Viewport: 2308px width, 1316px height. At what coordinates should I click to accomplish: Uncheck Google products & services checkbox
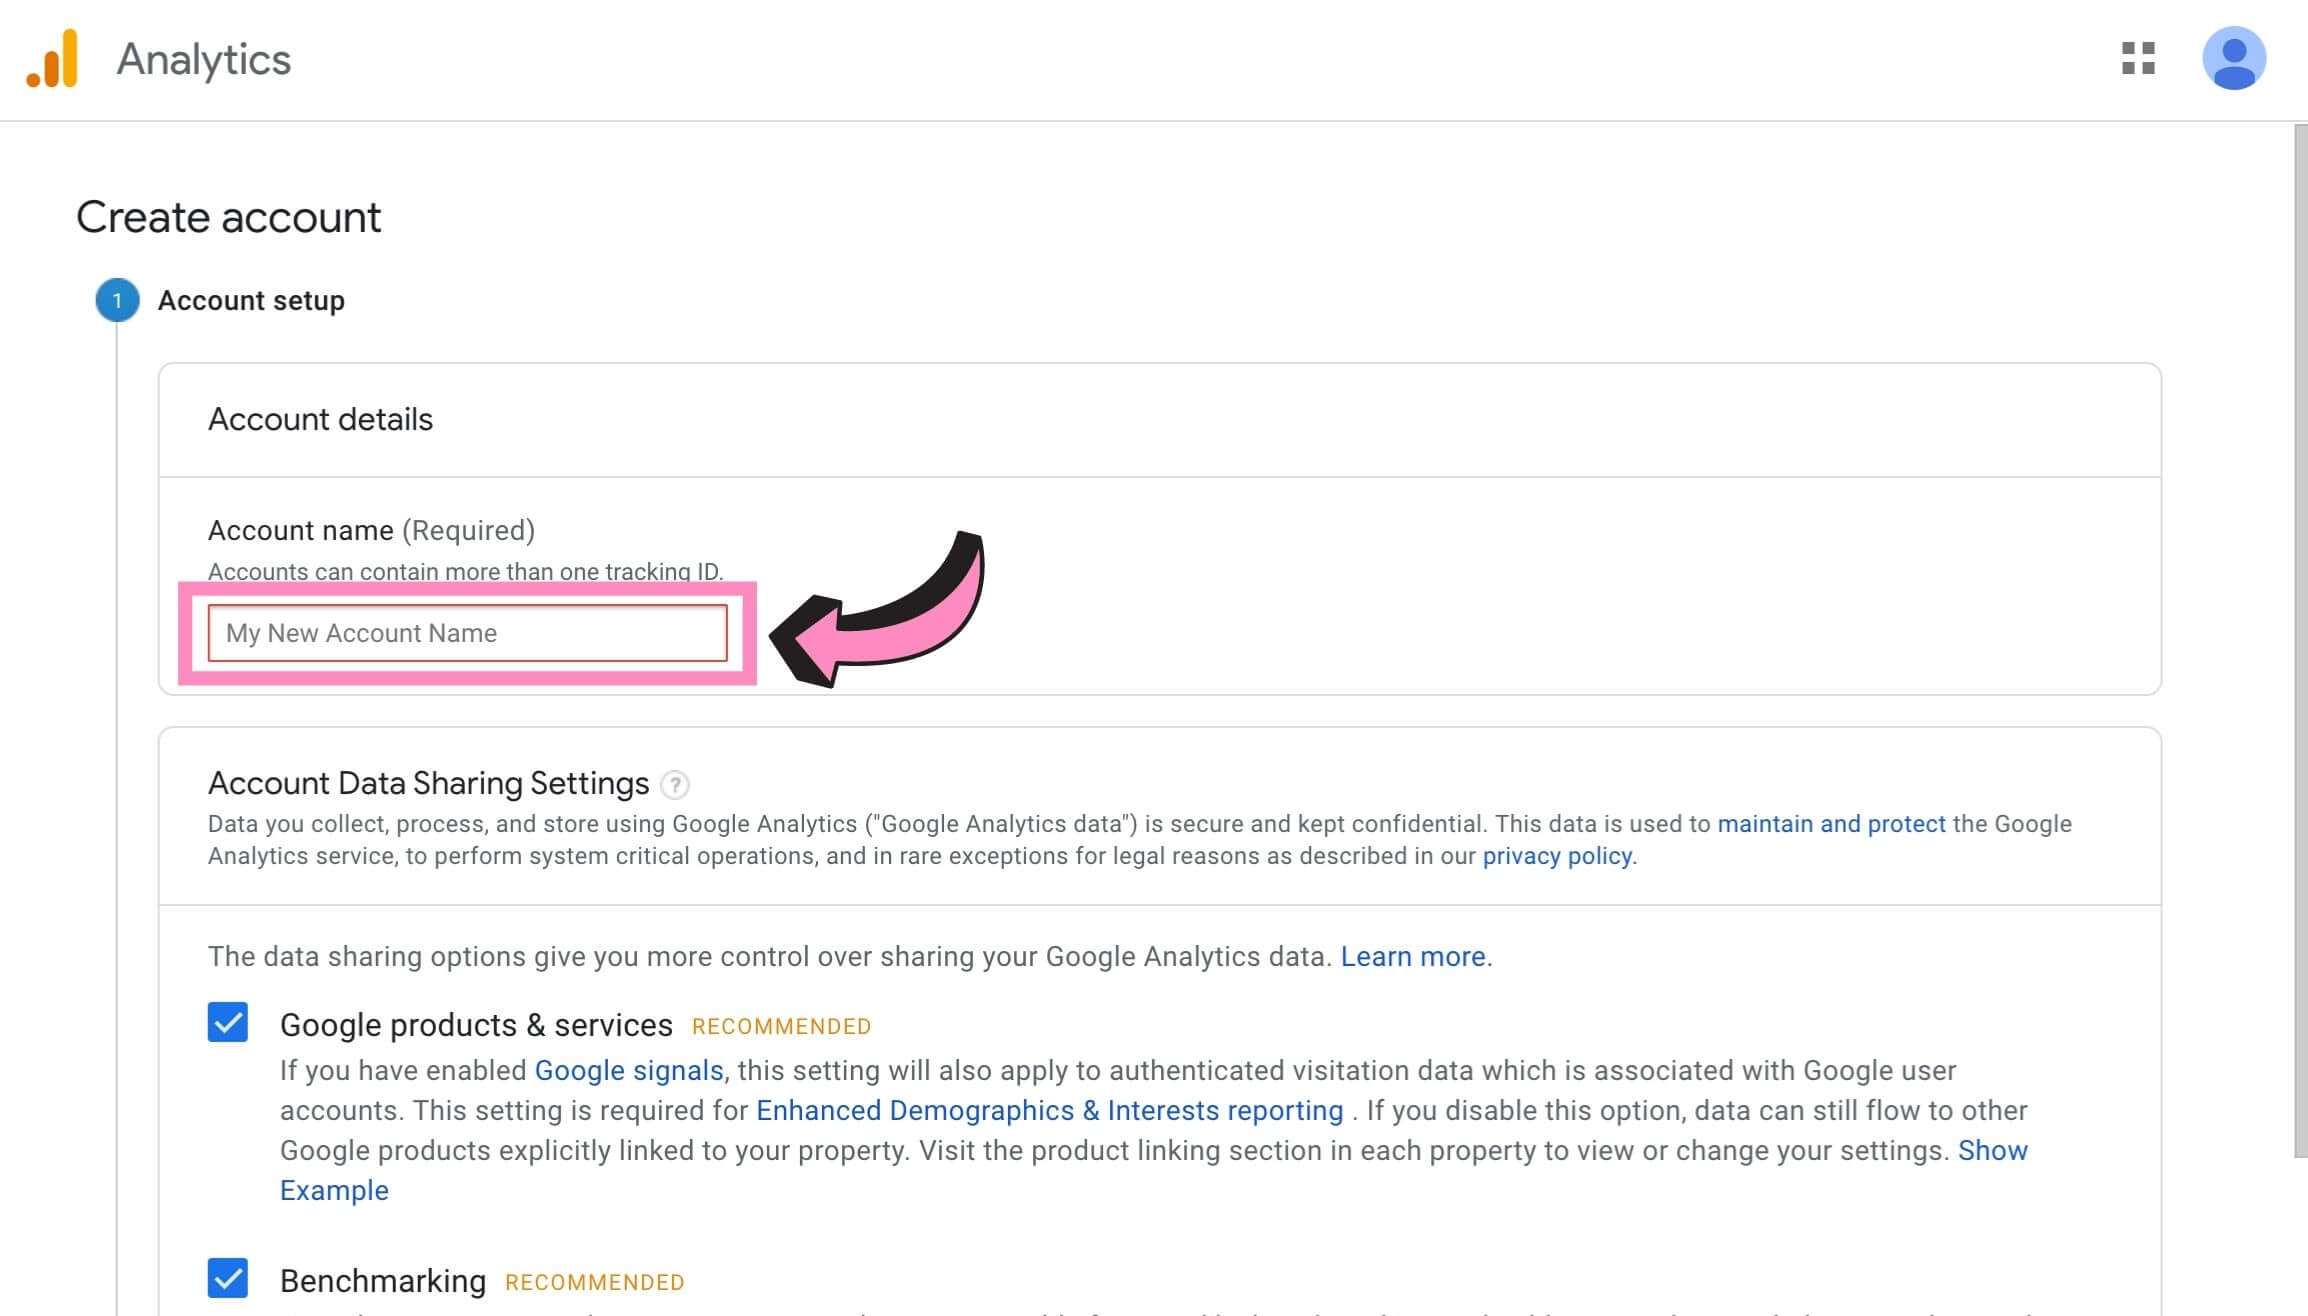(x=228, y=1023)
